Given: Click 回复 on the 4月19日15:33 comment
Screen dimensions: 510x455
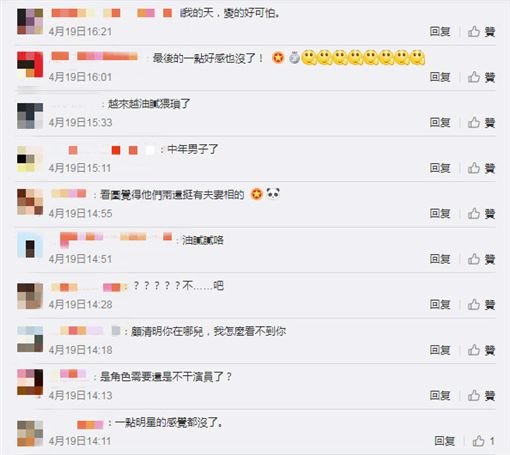Looking at the screenshot, I should pyautogui.click(x=440, y=122).
